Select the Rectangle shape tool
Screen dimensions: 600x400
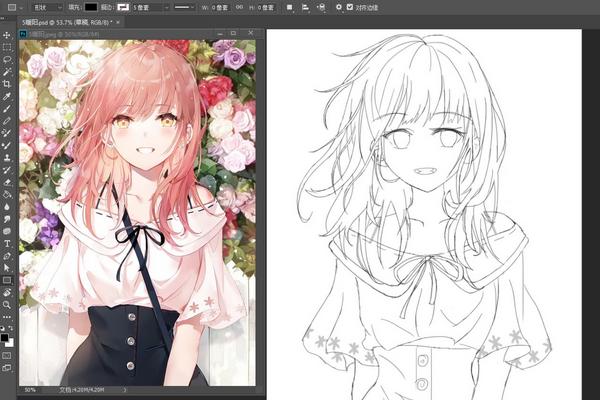point(7,280)
